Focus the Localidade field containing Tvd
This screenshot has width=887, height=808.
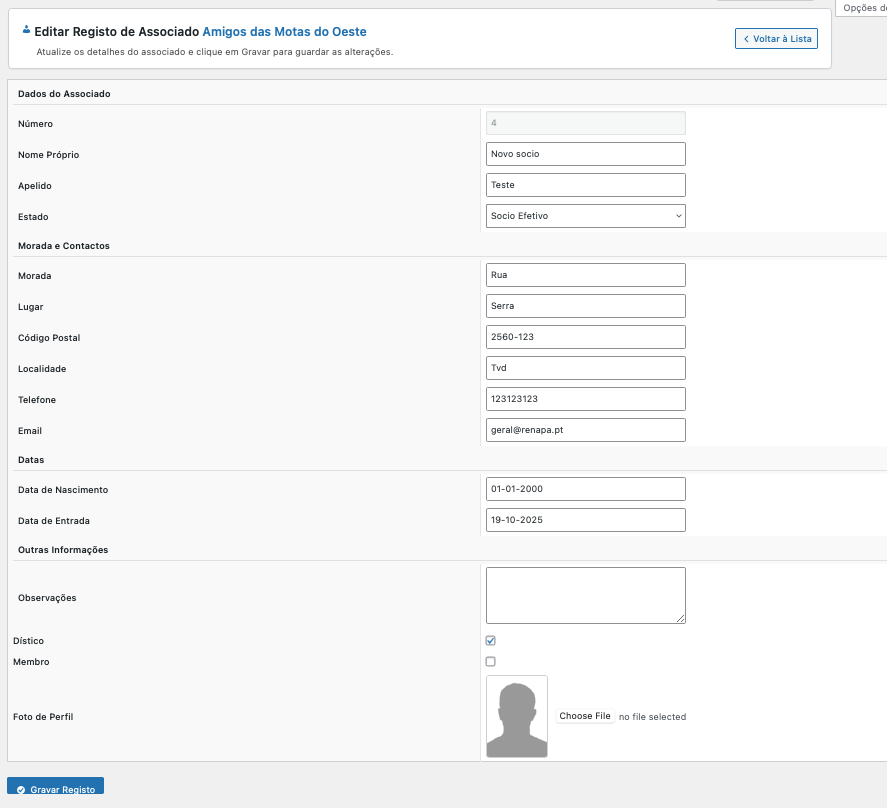pos(585,368)
